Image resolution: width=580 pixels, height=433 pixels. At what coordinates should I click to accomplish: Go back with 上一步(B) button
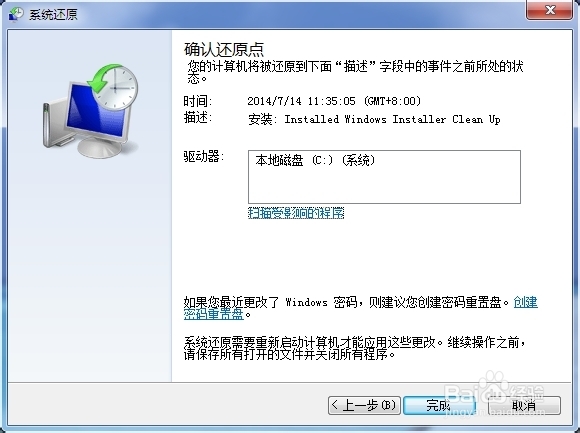tap(364, 406)
